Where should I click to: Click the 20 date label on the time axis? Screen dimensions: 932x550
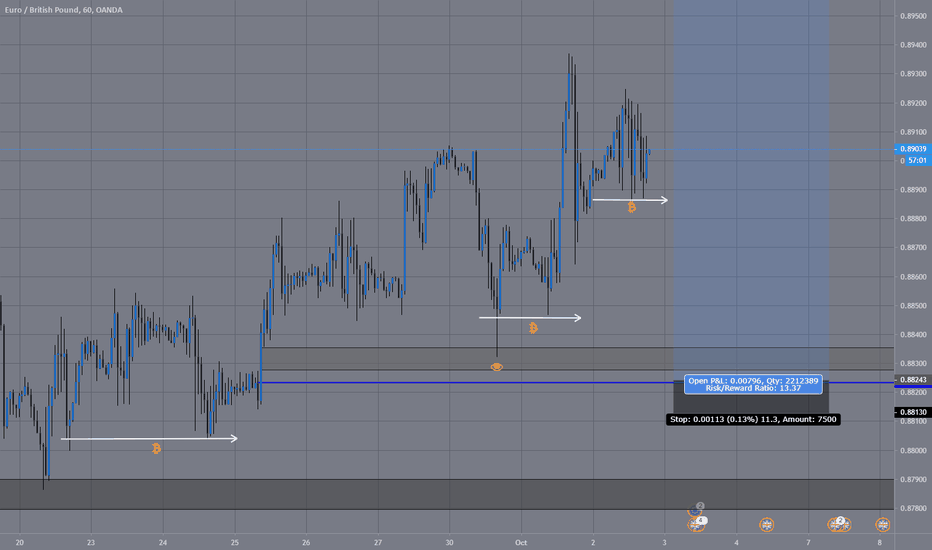[20, 542]
